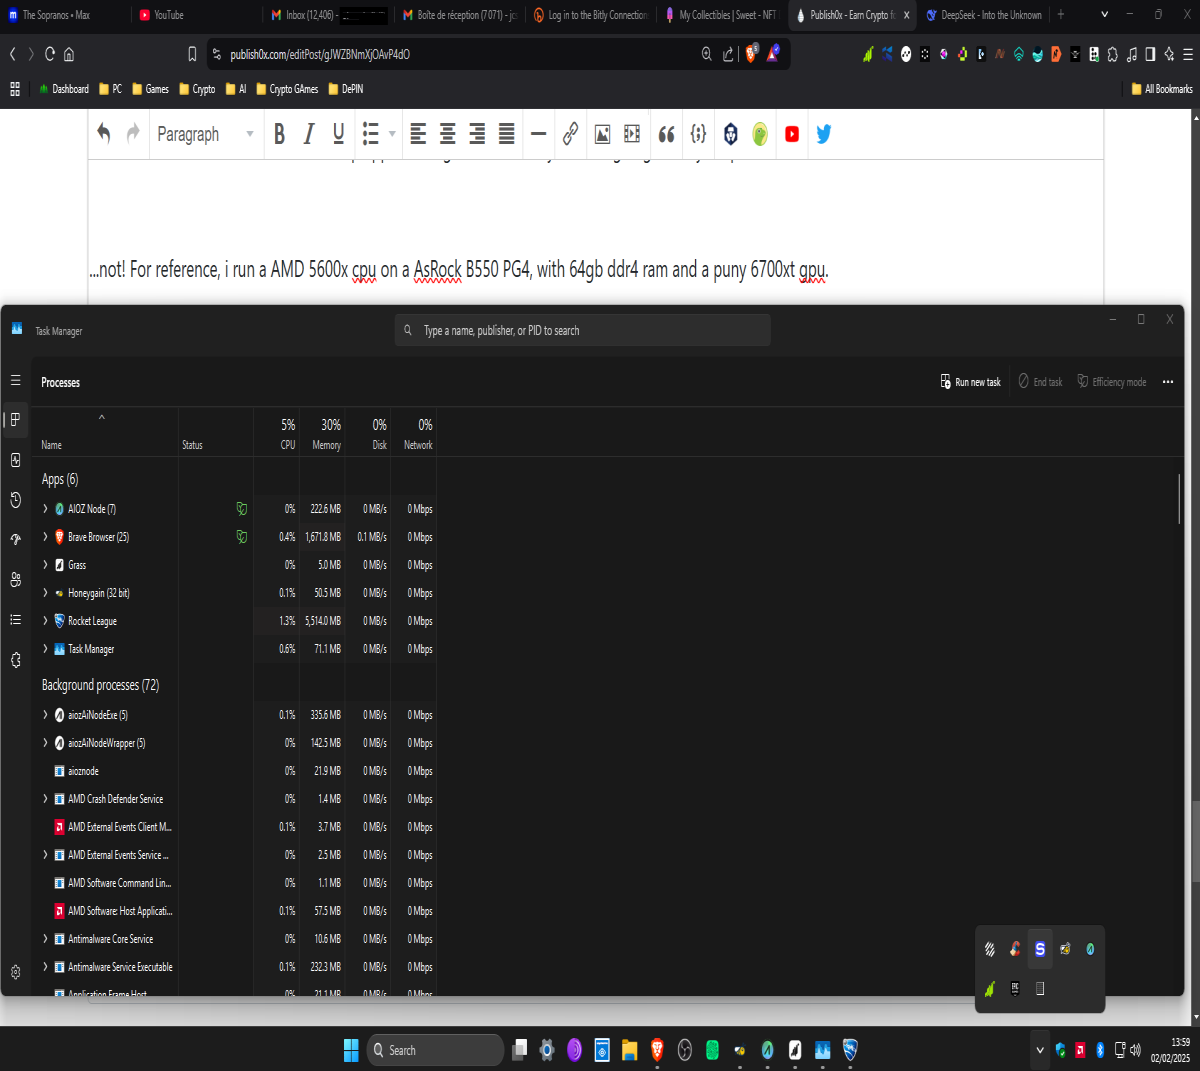Align text right in editor
The width and height of the screenshot is (1200, 1071).
[x=478, y=134]
